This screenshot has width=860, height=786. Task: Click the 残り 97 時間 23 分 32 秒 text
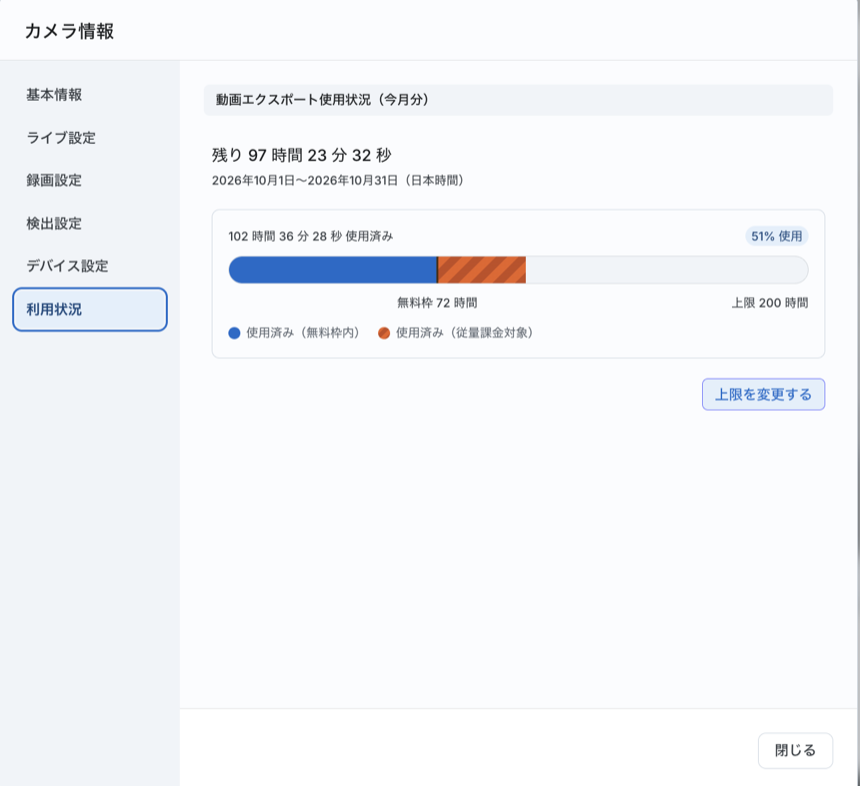(x=302, y=155)
